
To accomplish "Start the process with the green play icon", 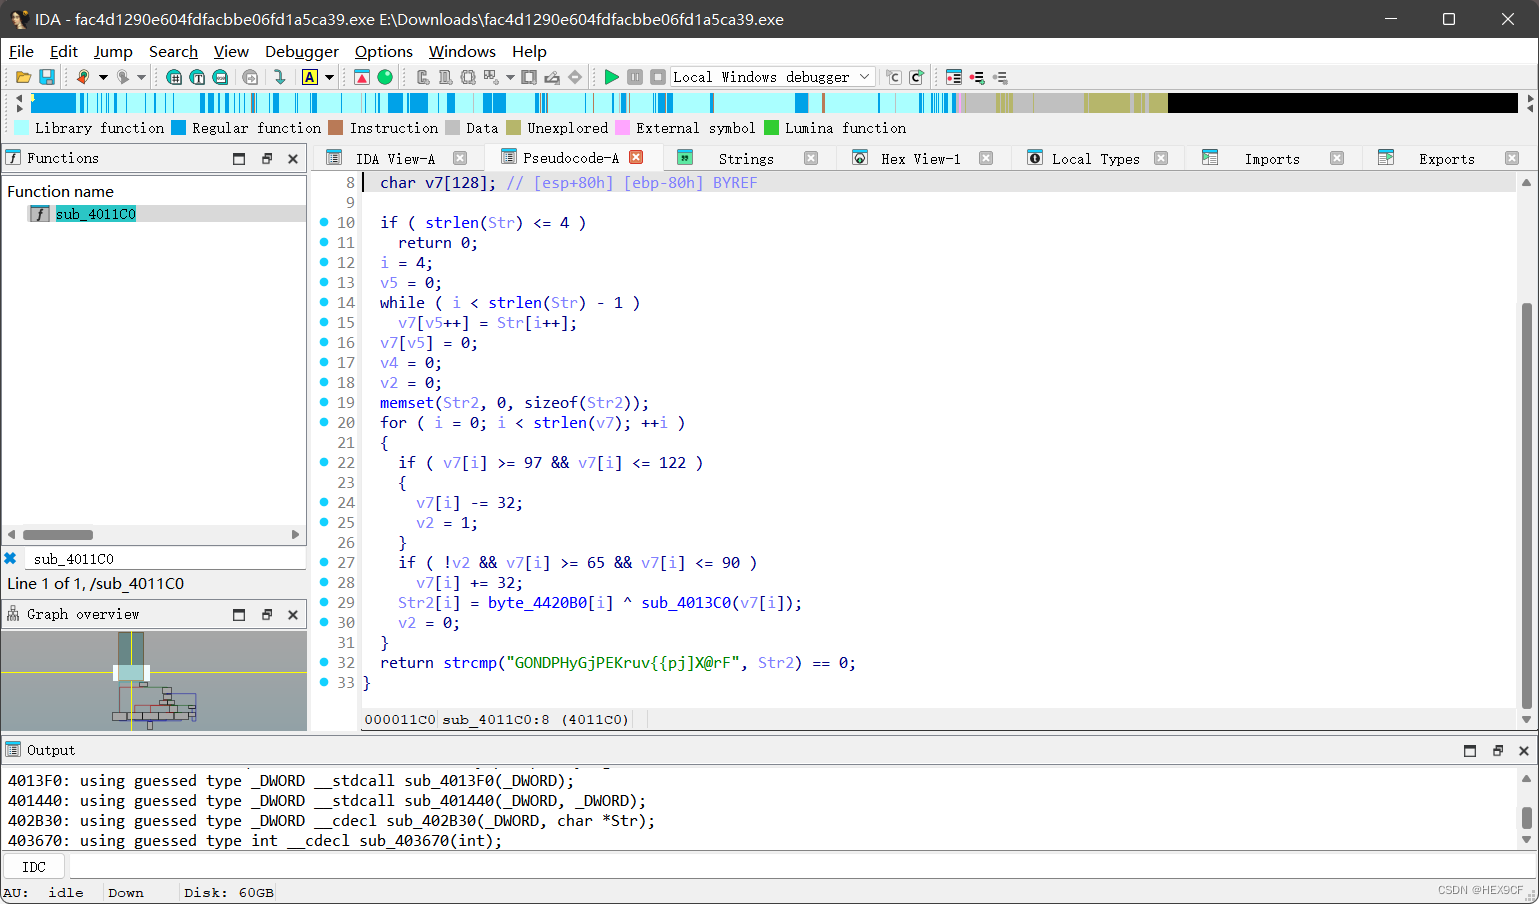I will [x=612, y=76].
